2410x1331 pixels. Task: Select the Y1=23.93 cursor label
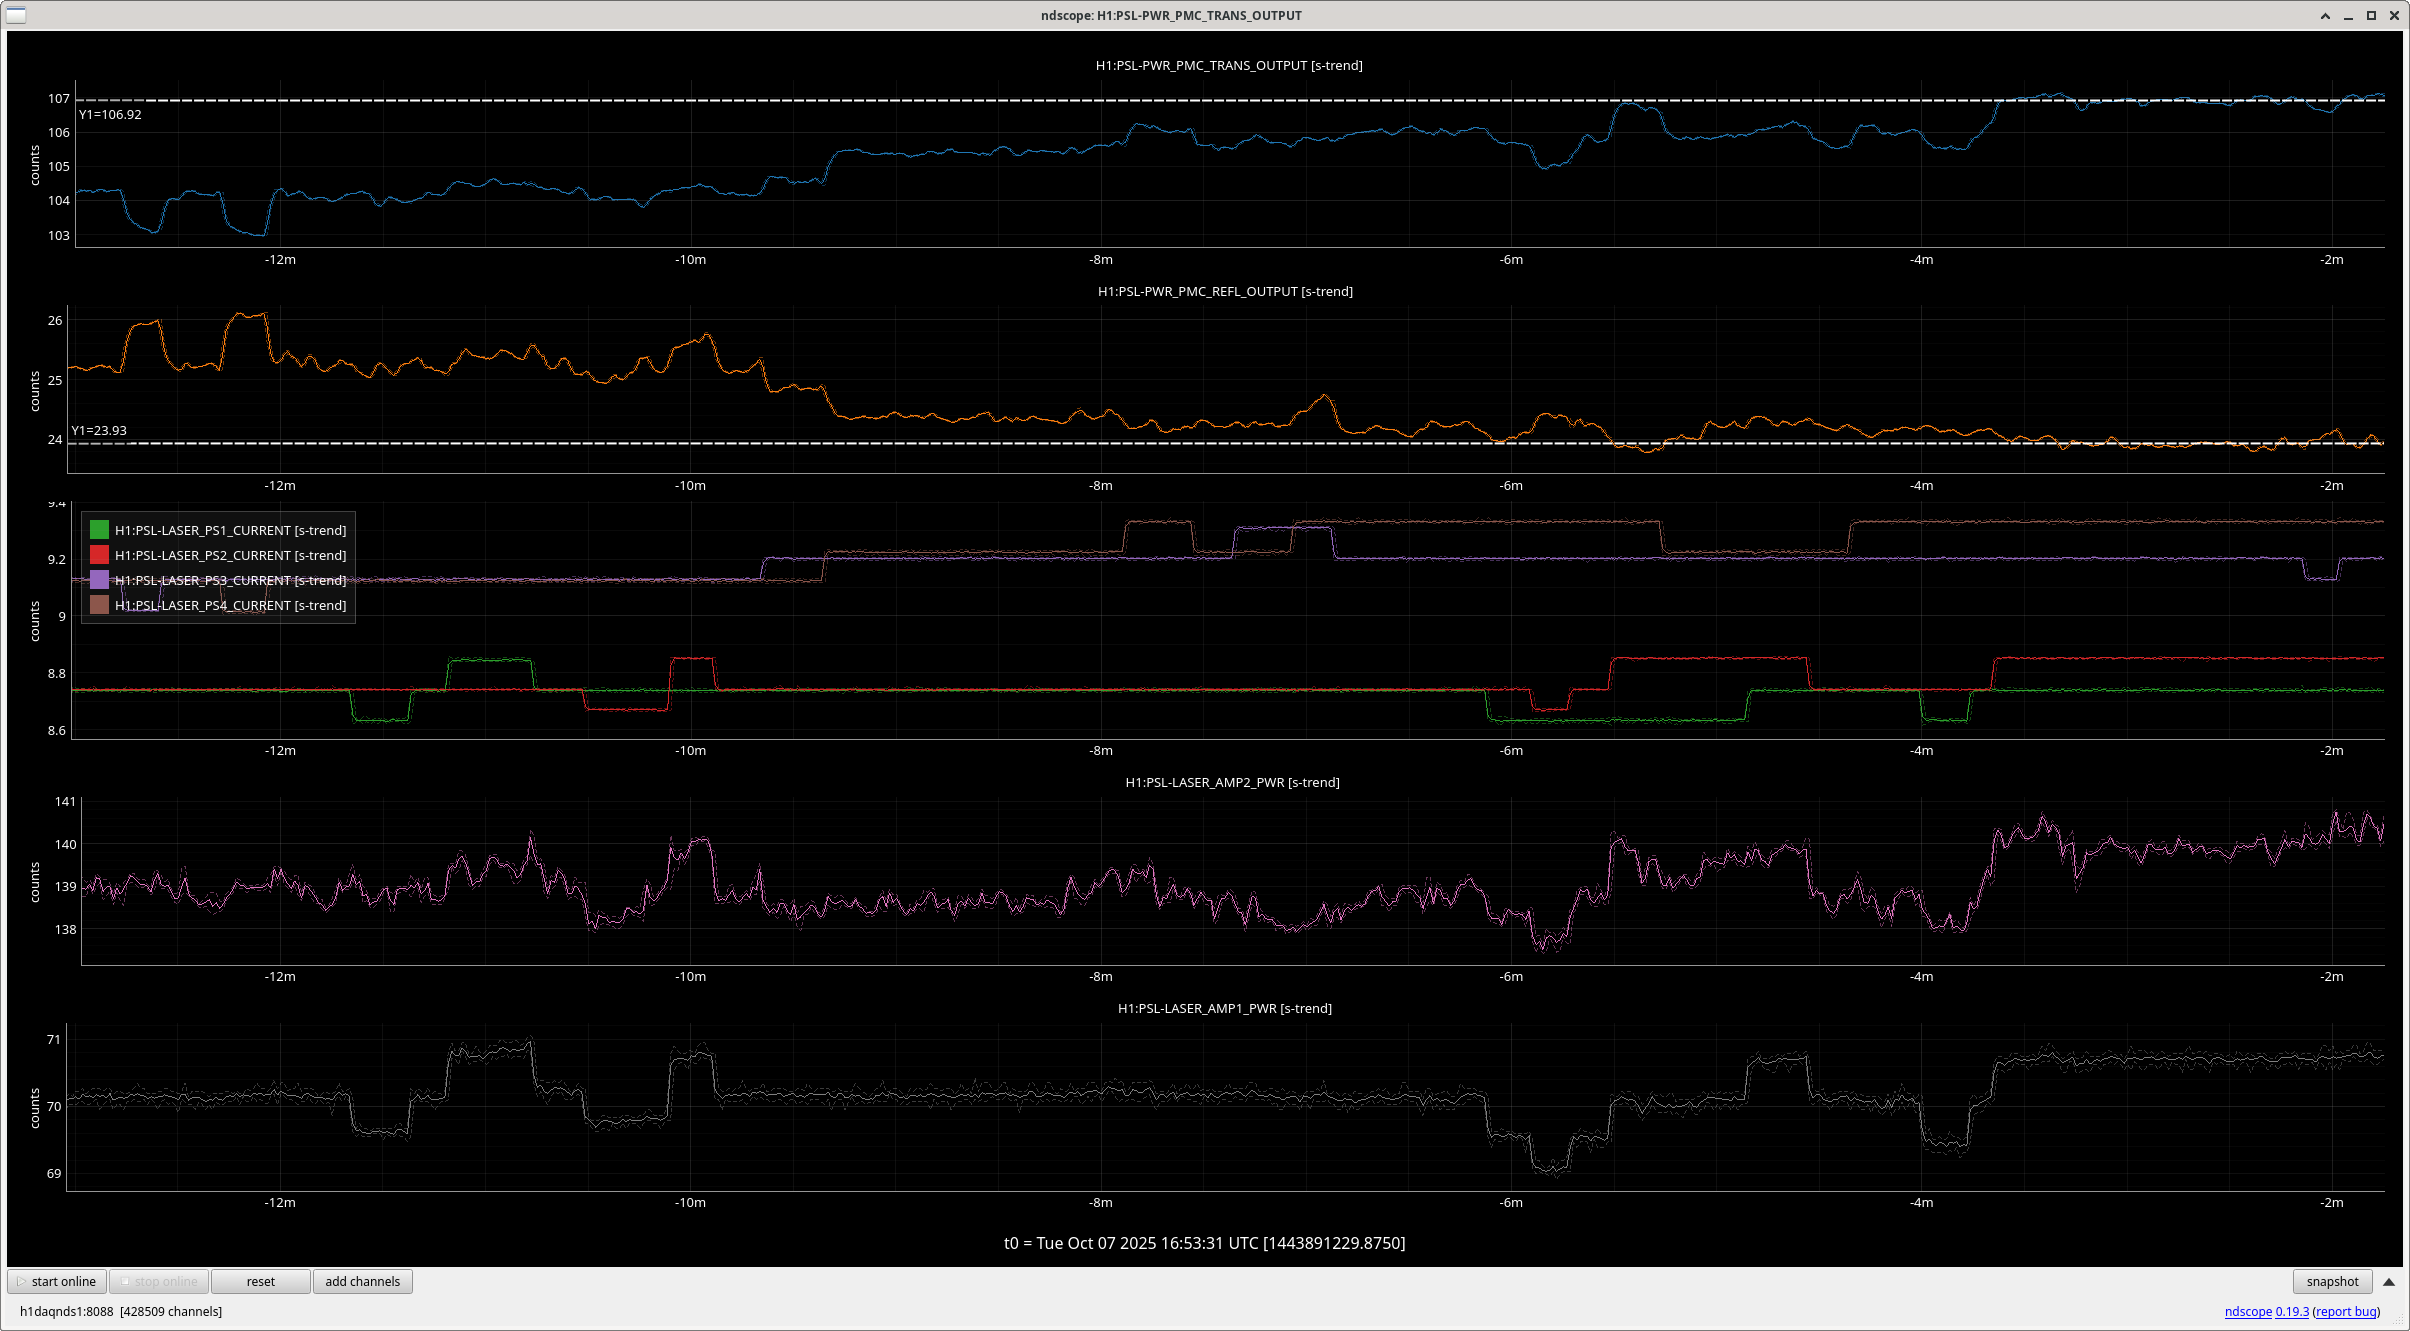99,430
